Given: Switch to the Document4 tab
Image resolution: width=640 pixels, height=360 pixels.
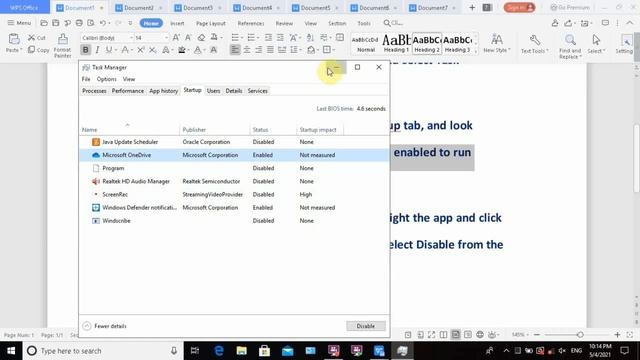Looking at the screenshot, I should pyautogui.click(x=257, y=8).
